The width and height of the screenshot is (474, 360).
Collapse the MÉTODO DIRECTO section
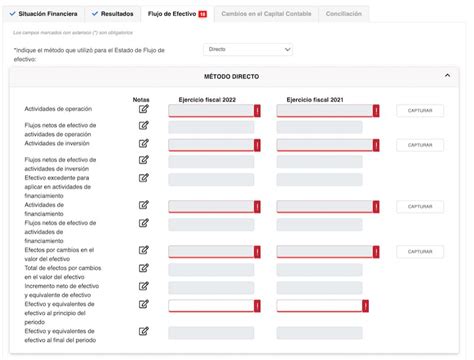click(x=447, y=76)
